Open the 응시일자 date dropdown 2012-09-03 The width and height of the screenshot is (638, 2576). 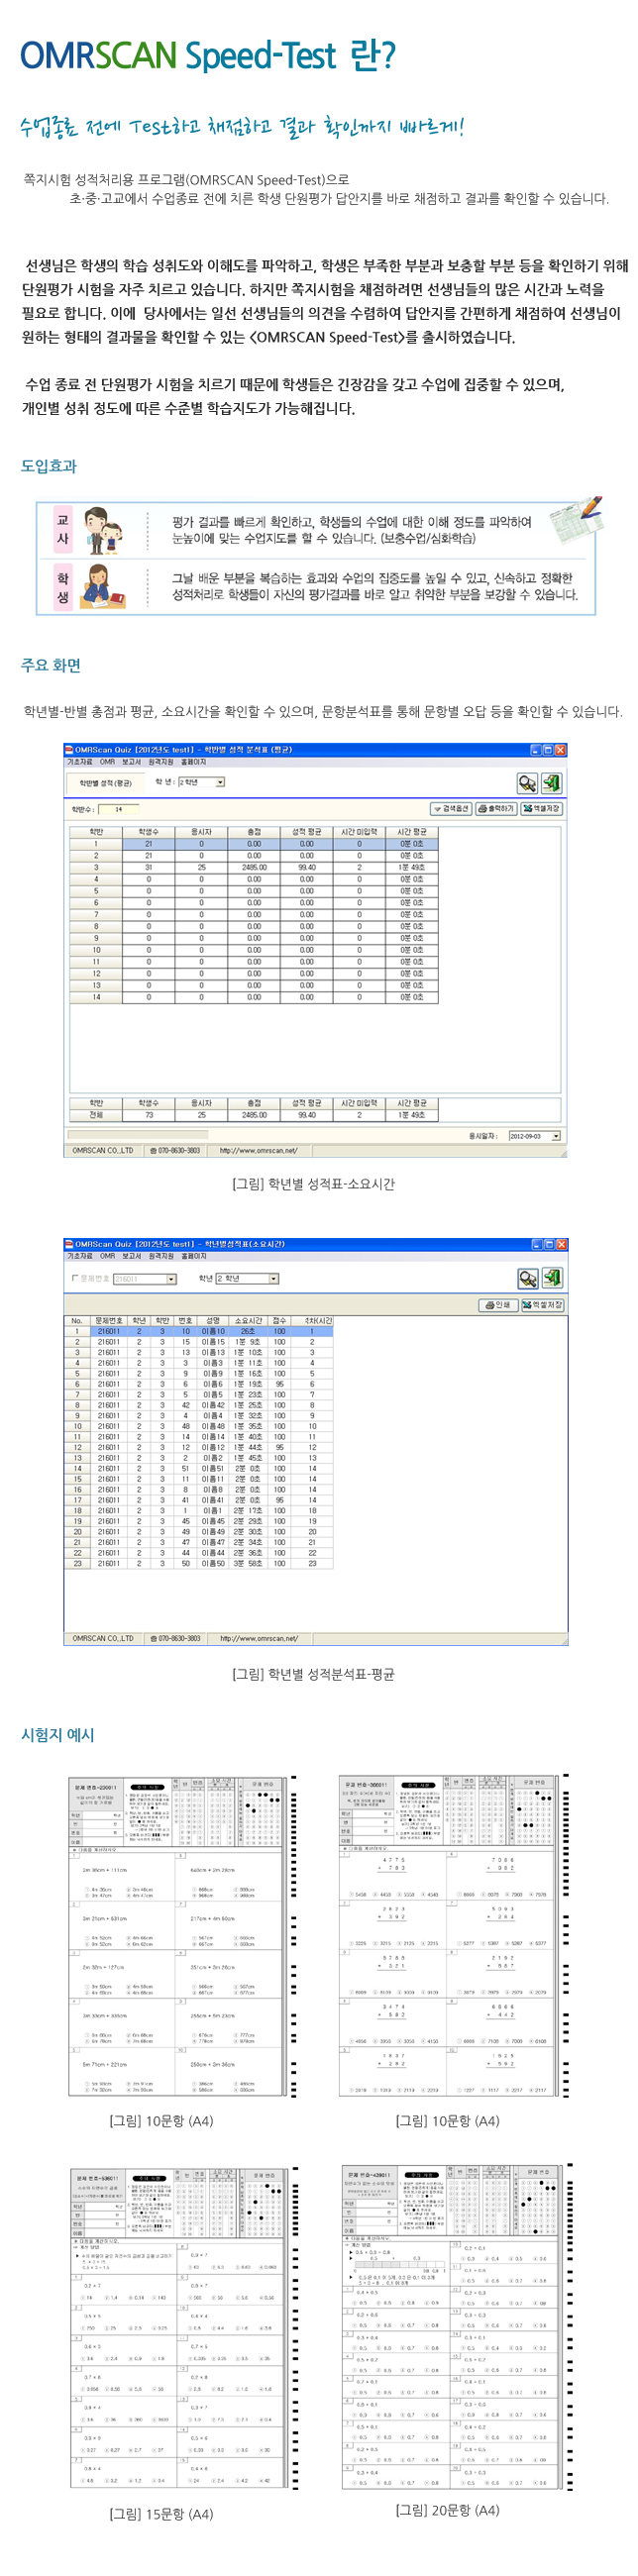click(x=556, y=1136)
